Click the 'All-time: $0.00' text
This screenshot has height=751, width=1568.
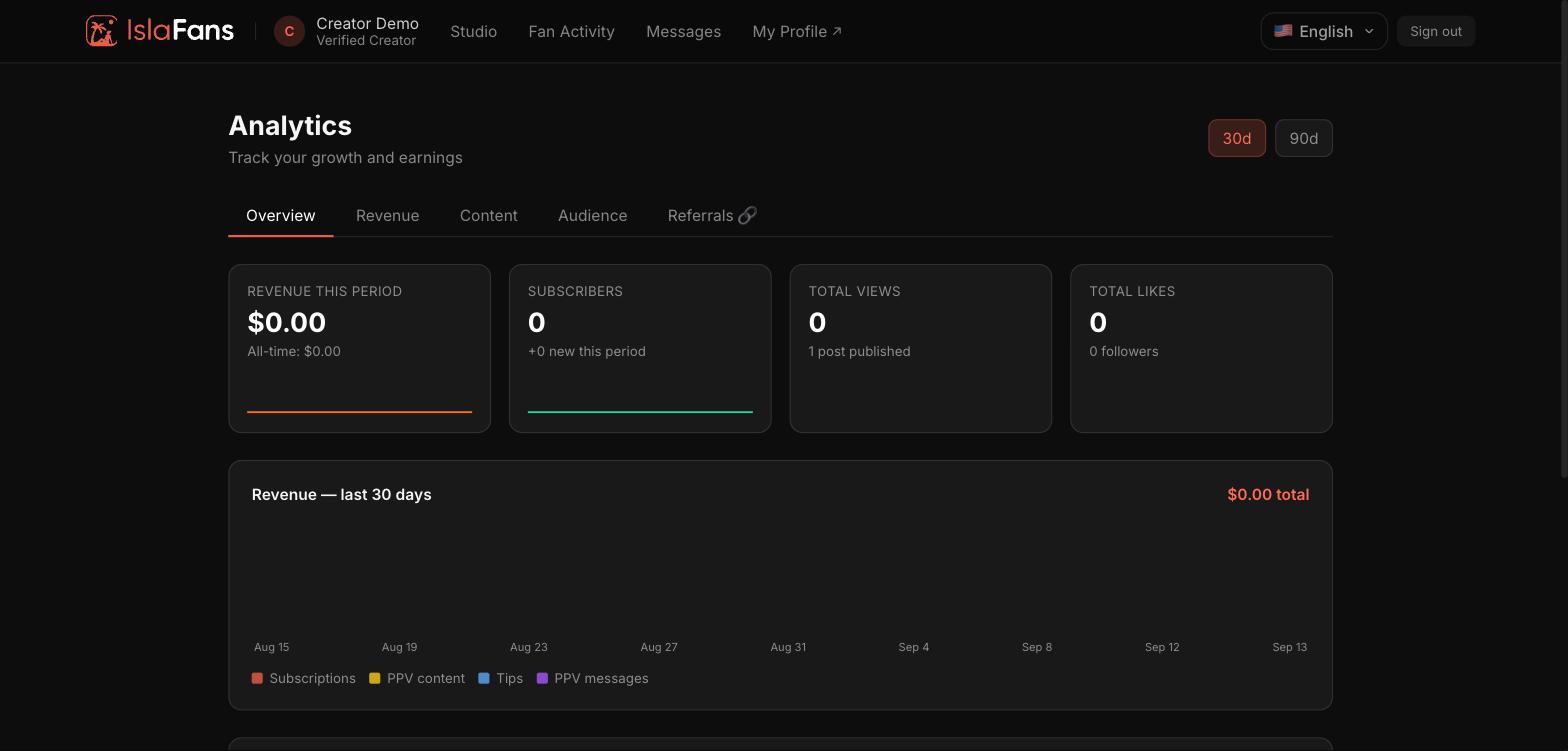(294, 351)
